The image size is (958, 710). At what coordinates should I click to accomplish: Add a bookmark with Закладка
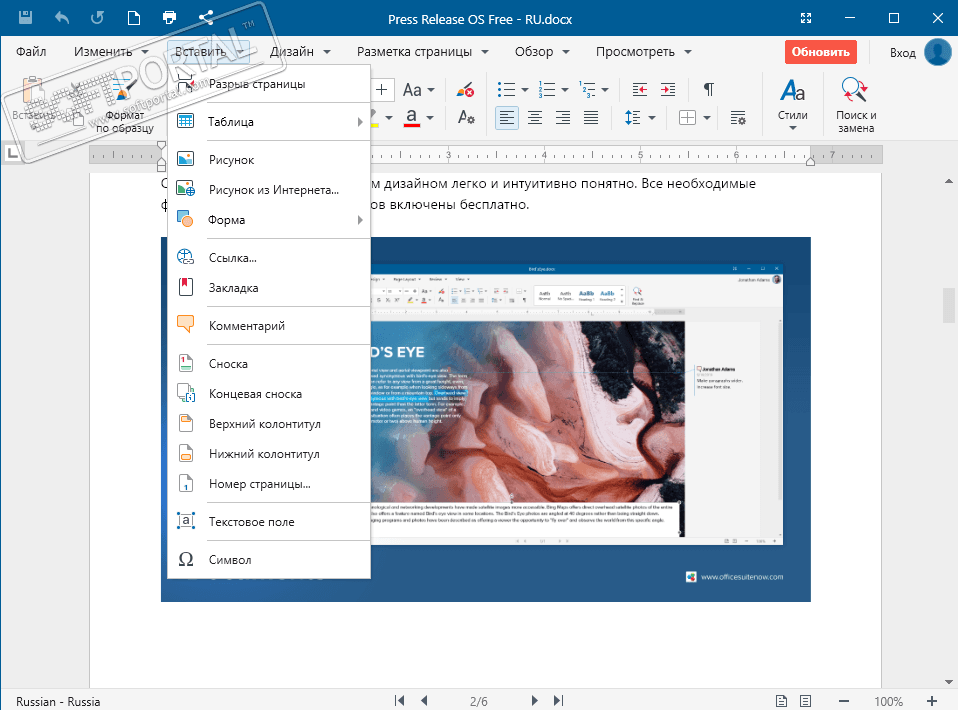269,287
